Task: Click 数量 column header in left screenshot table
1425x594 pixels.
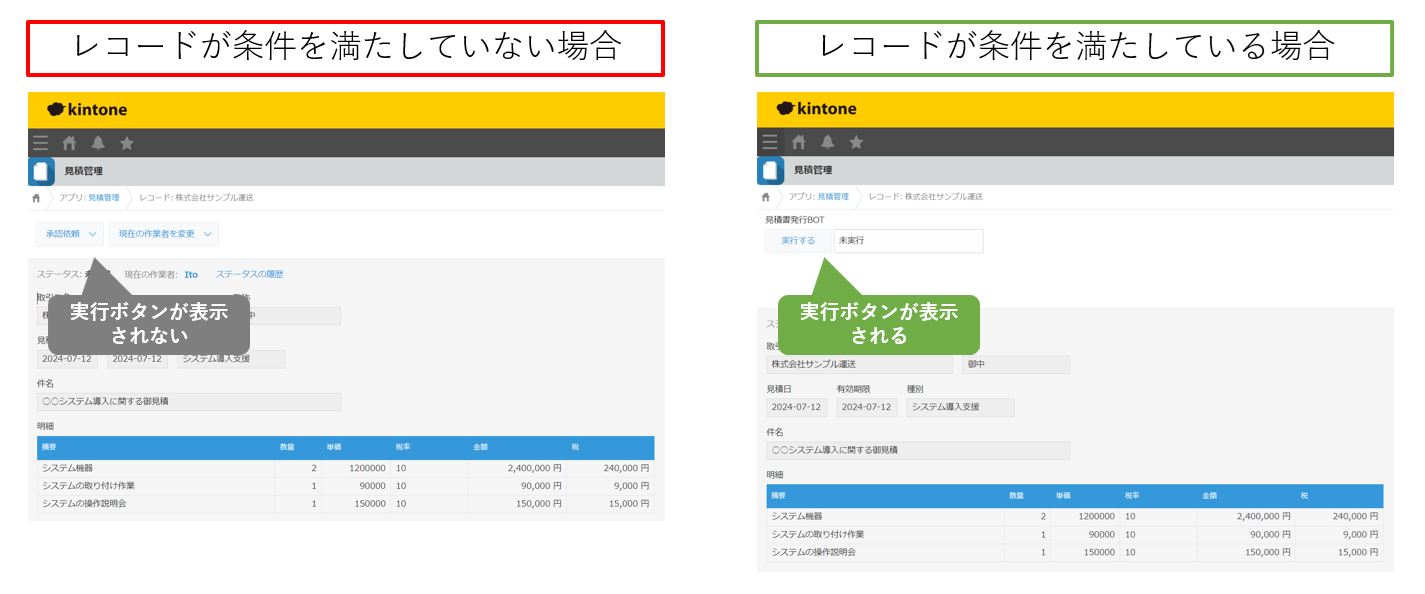Action: point(298,448)
